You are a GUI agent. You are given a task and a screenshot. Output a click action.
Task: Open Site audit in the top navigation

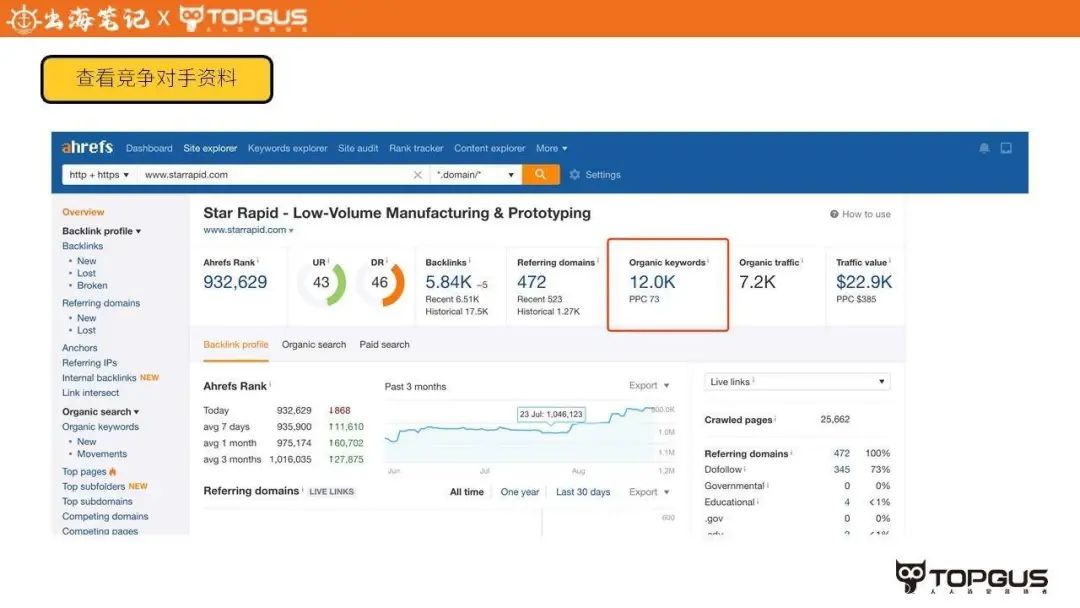357,148
